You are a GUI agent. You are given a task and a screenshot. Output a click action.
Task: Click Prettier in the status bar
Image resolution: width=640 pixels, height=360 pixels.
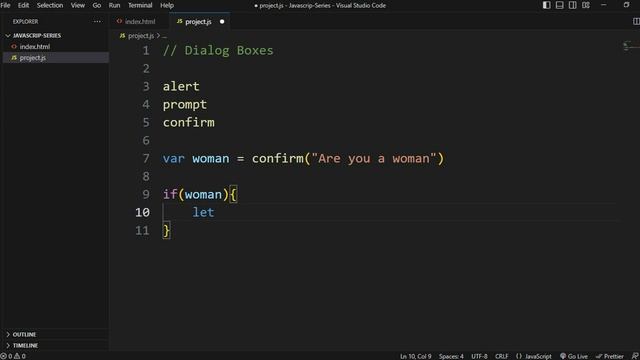(x=609, y=356)
